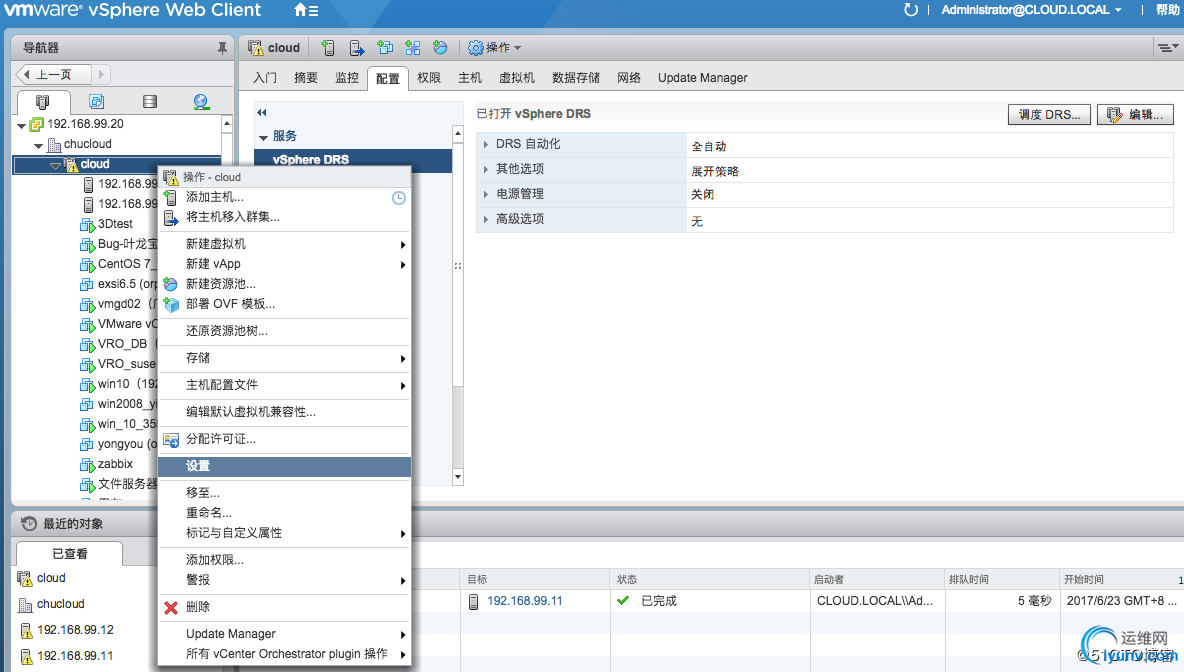Click 编辑... button

click(1136, 115)
